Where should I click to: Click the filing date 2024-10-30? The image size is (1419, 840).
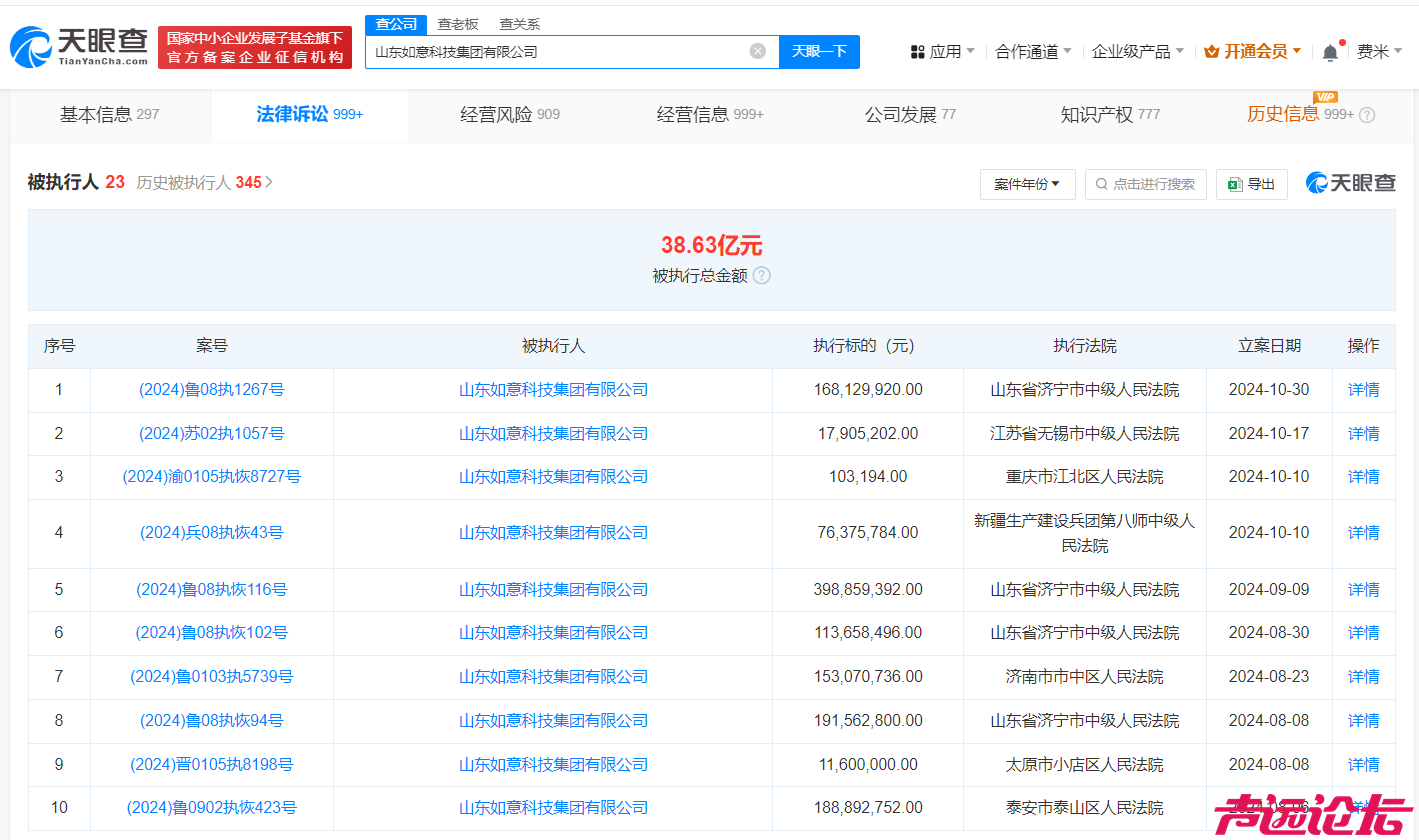click(x=1268, y=390)
